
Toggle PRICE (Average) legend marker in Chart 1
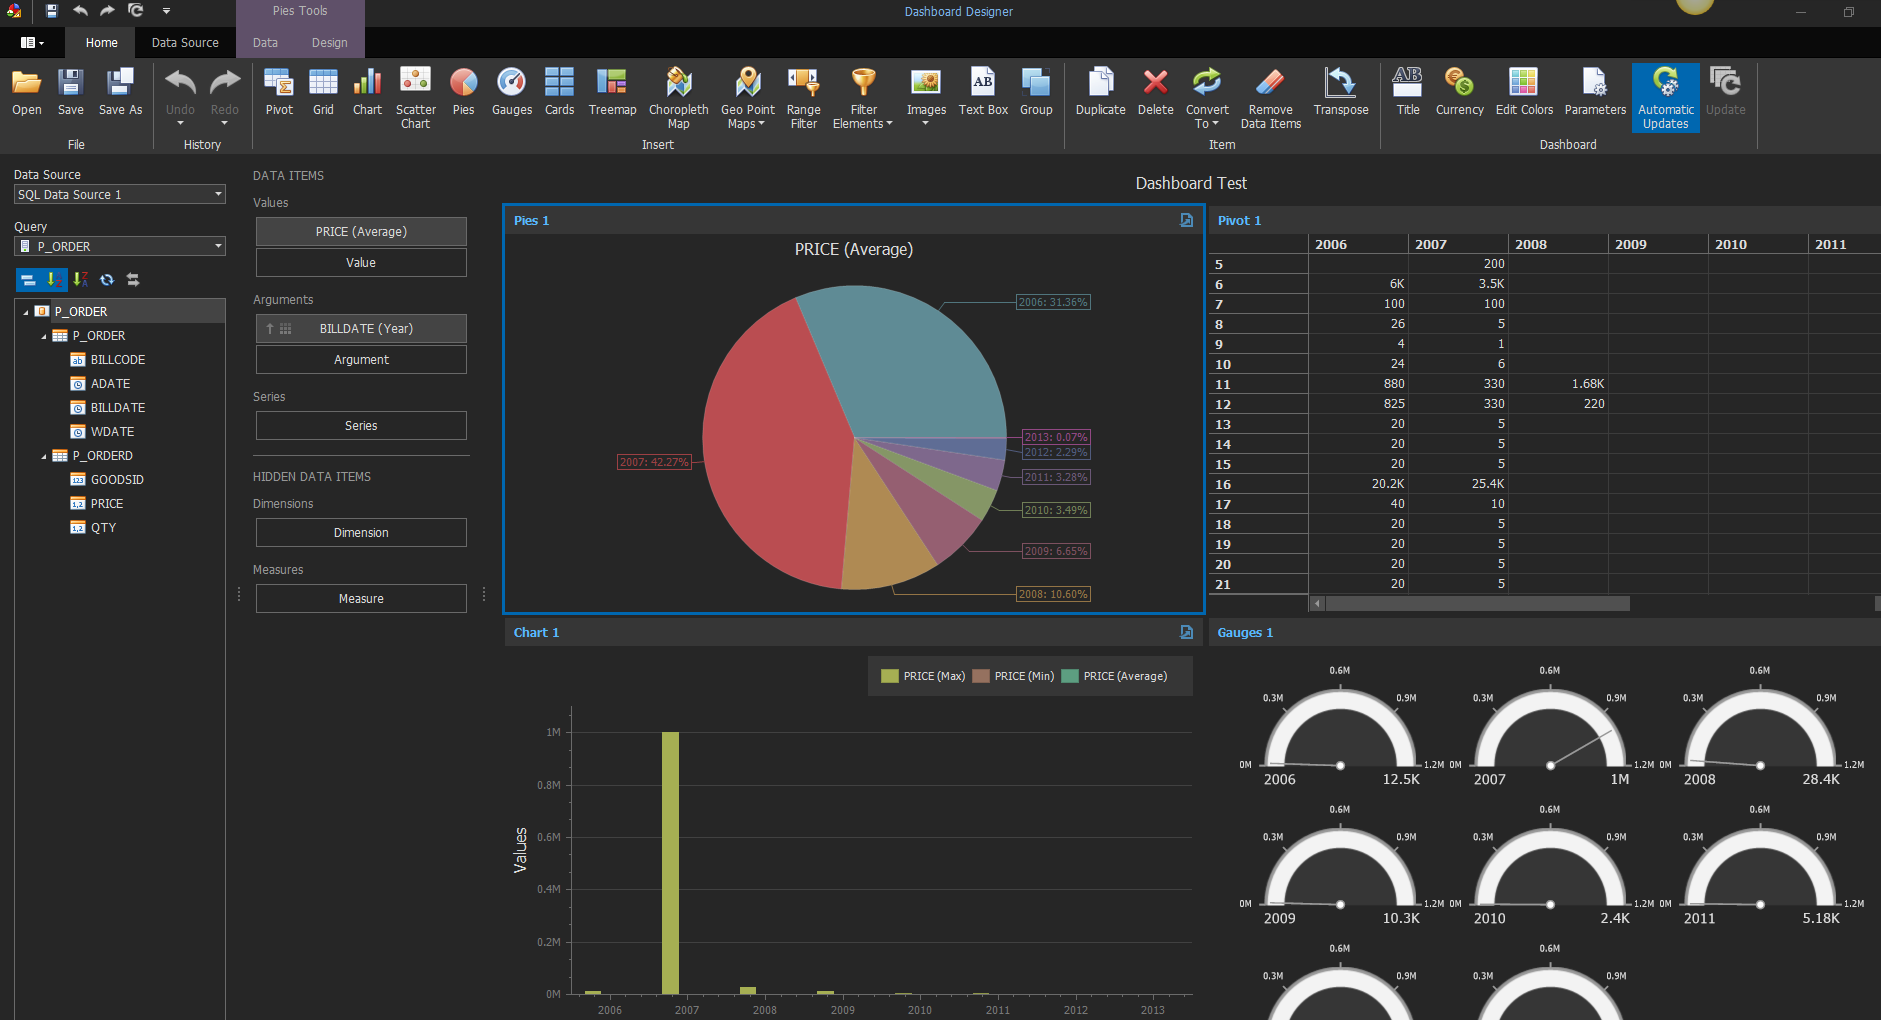(1070, 676)
